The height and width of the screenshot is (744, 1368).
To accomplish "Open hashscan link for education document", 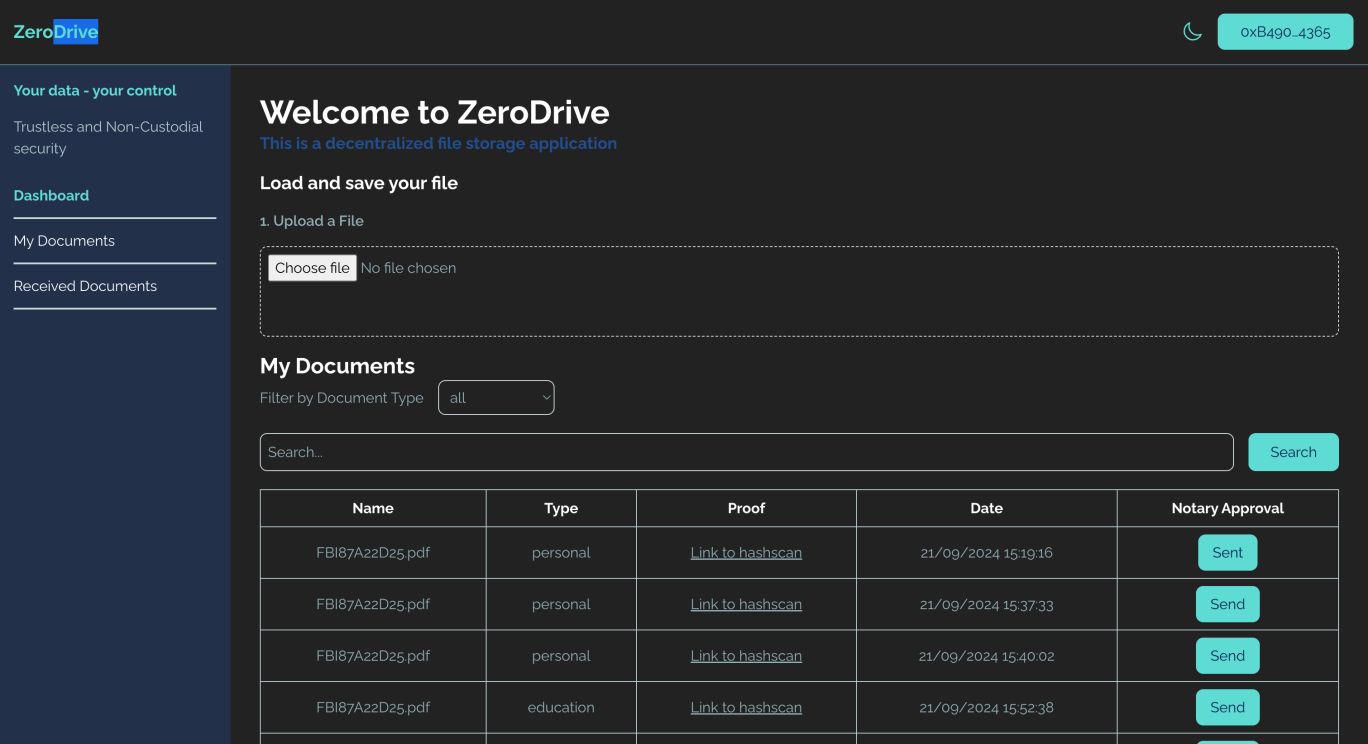I will pos(746,707).
